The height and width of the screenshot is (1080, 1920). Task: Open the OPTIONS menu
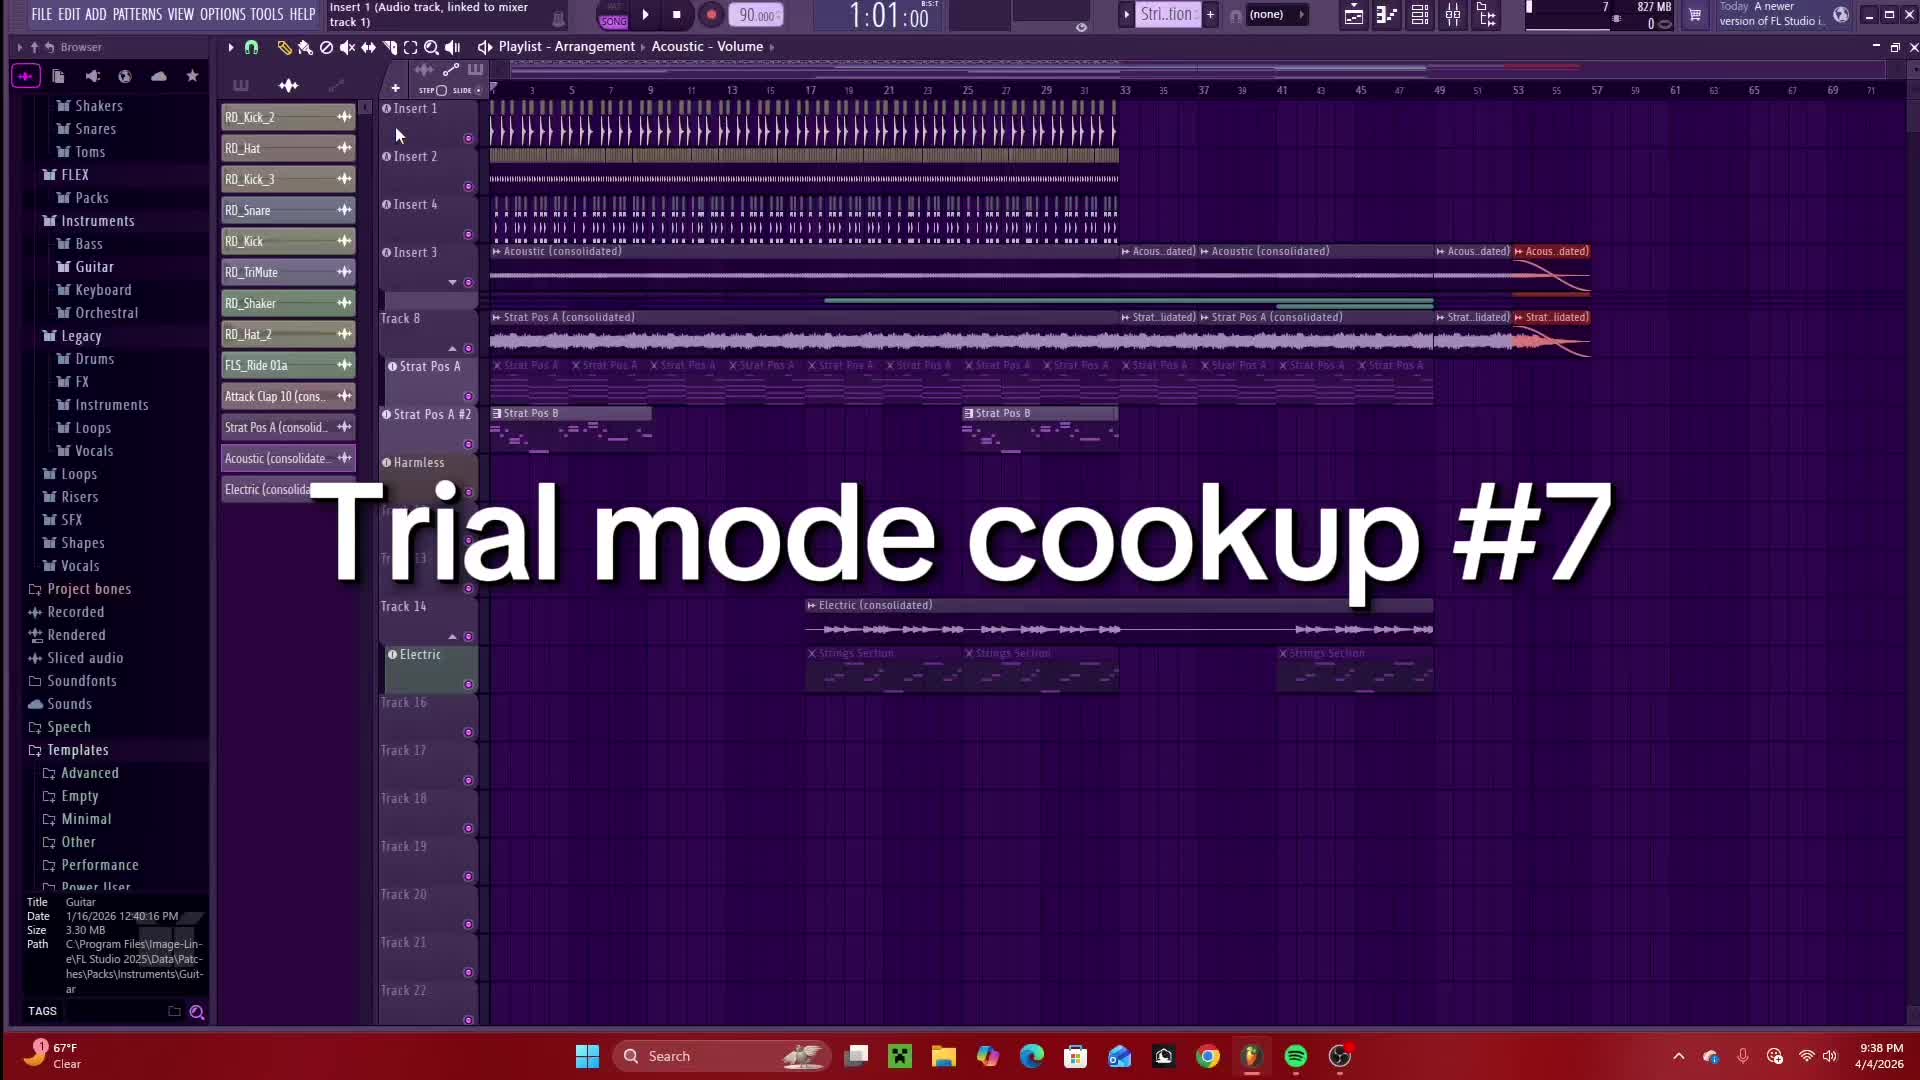(223, 15)
